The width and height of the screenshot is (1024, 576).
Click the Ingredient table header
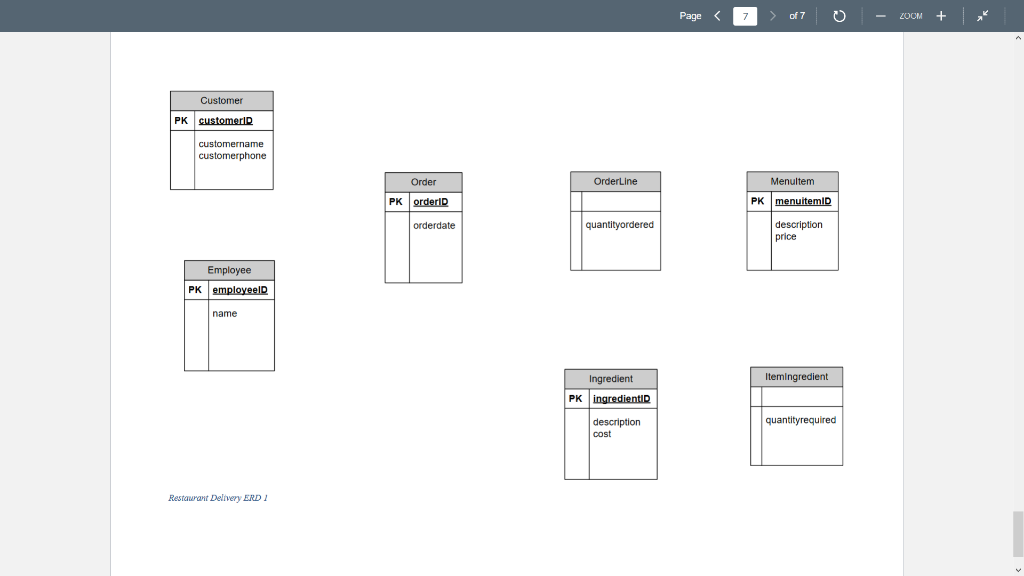point(610,378)
